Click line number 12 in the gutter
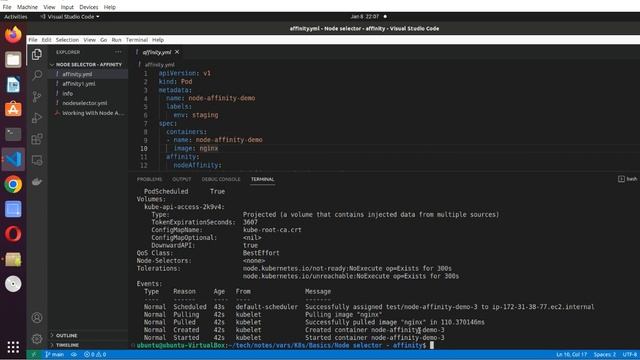Image resolution: width=640 pixels, height=360 pixels. point(144,165)
